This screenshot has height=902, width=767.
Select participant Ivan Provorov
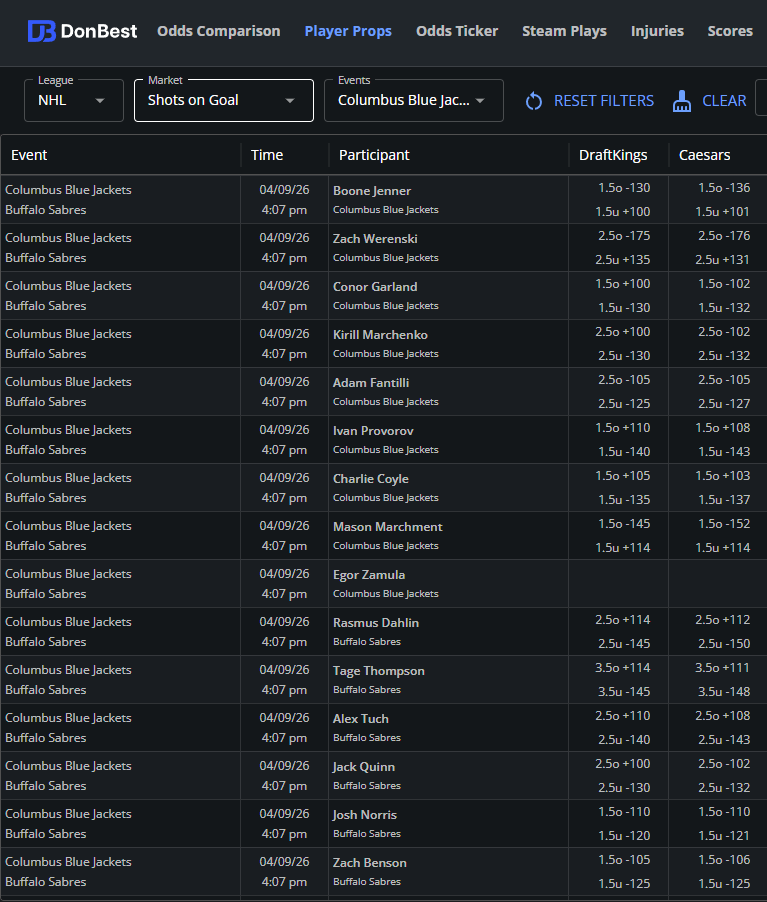[x=373, y=431]
